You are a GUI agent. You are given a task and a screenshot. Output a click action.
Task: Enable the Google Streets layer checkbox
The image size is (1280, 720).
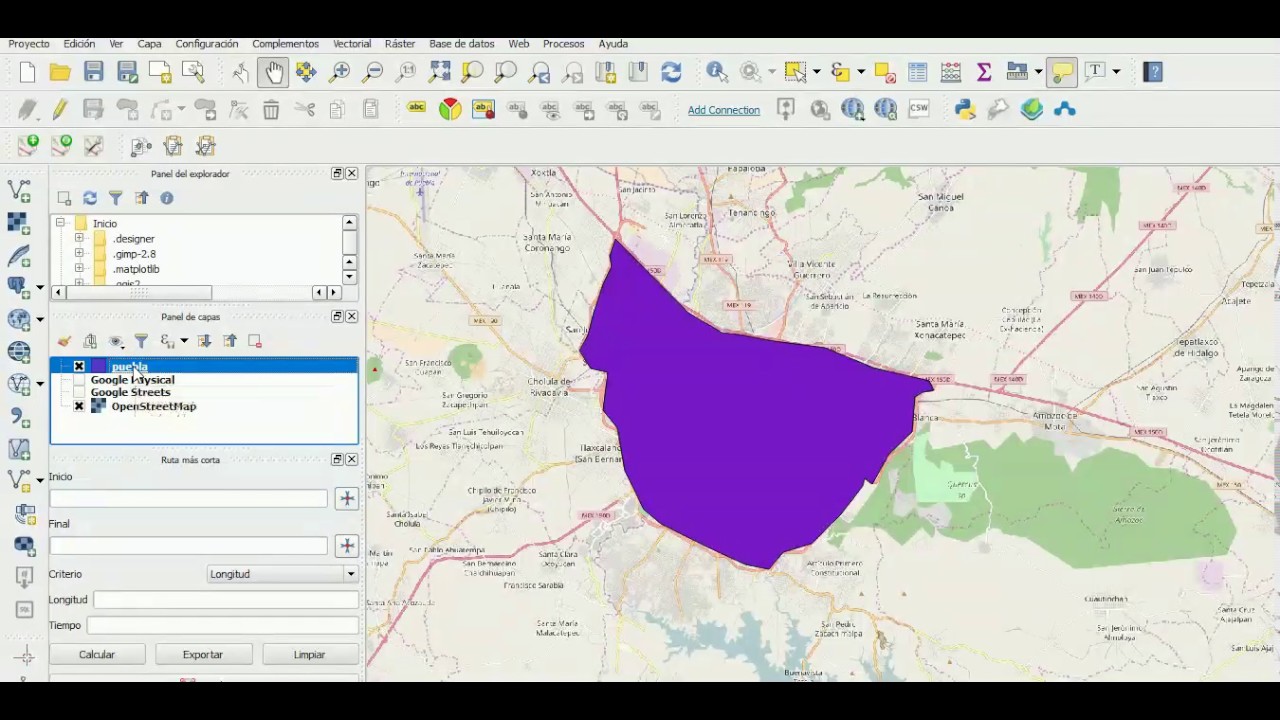point(79,393)
